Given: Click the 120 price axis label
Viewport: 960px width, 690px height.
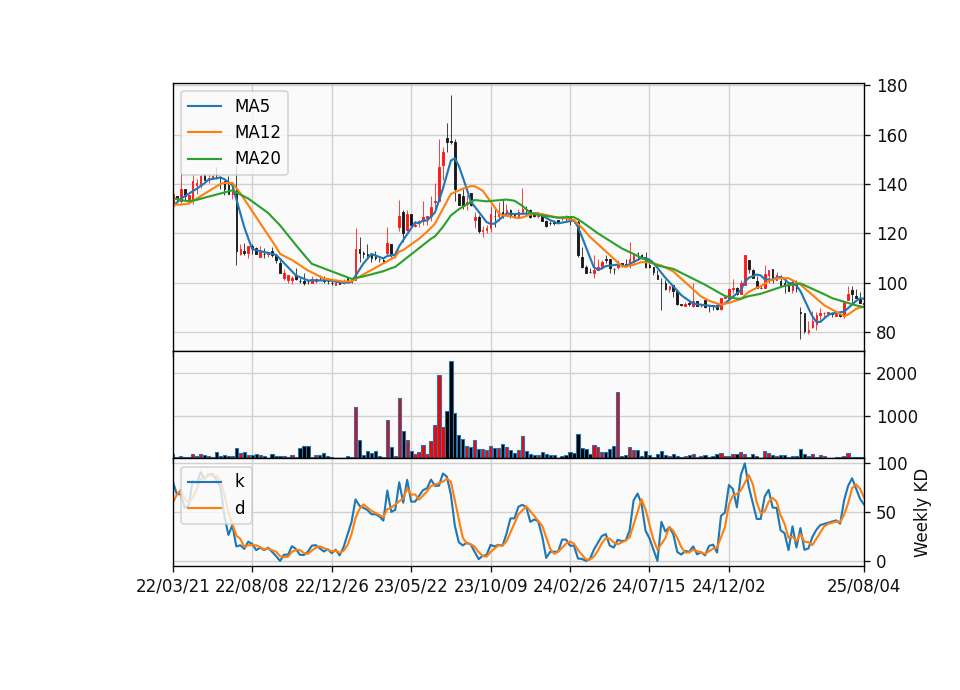Looking at the screenshot, I should [891, 234].
